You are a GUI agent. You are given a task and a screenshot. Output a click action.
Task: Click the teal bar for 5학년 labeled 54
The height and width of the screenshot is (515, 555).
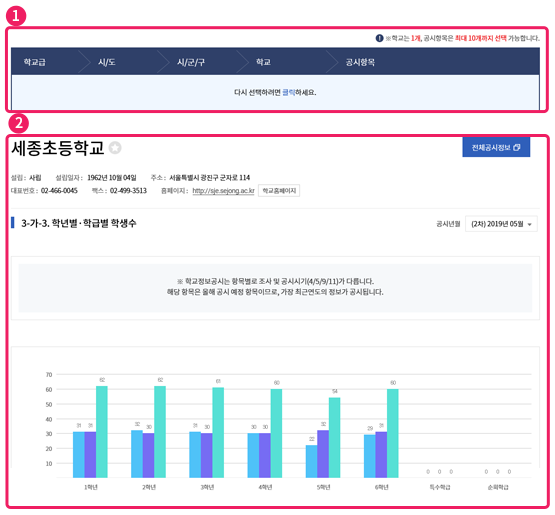(x=334, y=438)
